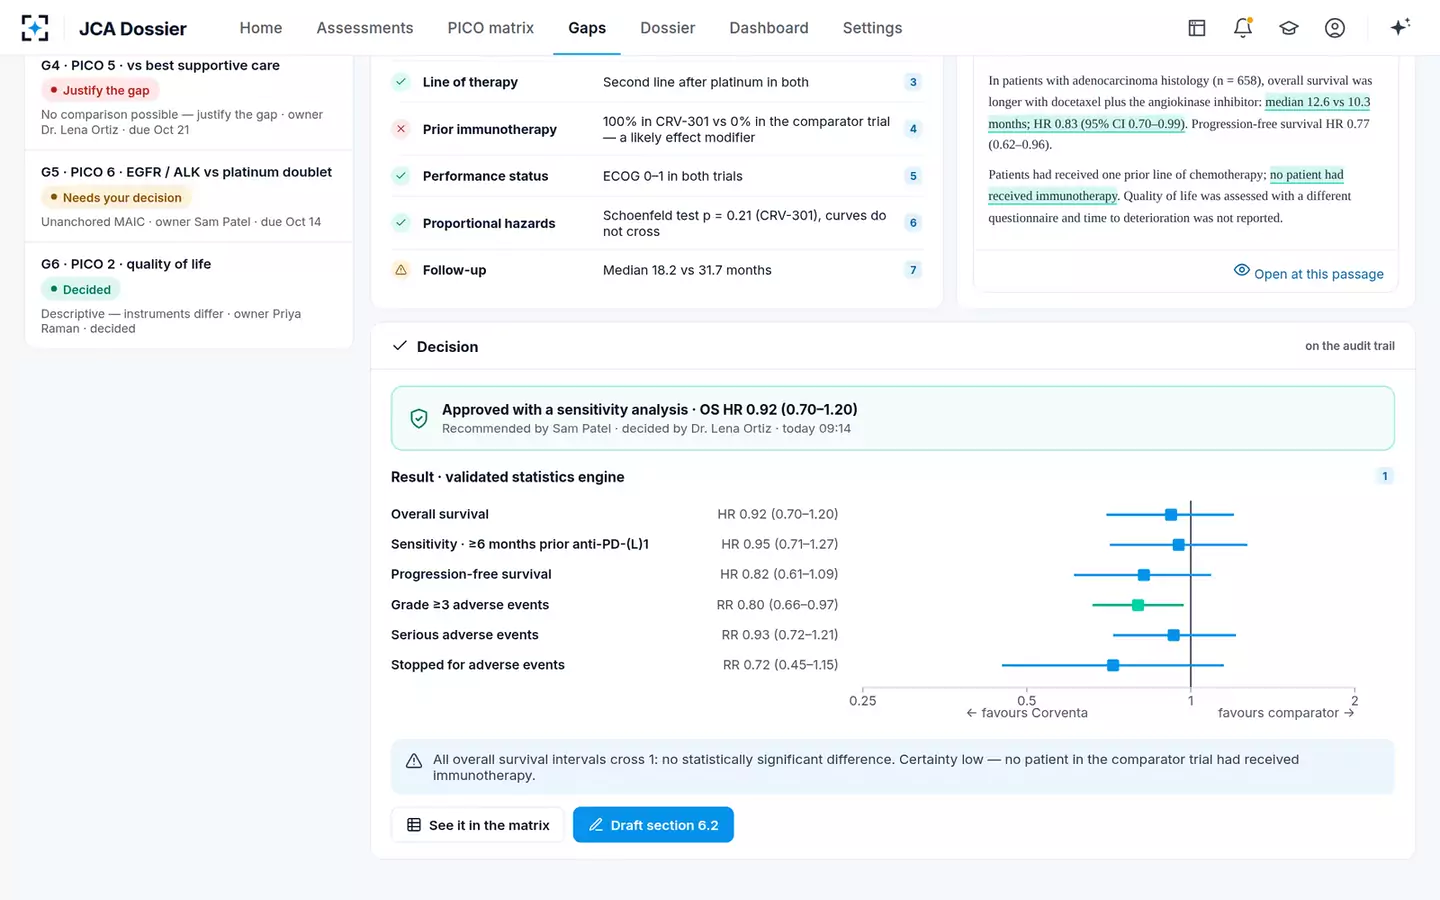Open the PICO matrix tab
The height and width of the screenshot is (900, 1440).
(491, 28)
